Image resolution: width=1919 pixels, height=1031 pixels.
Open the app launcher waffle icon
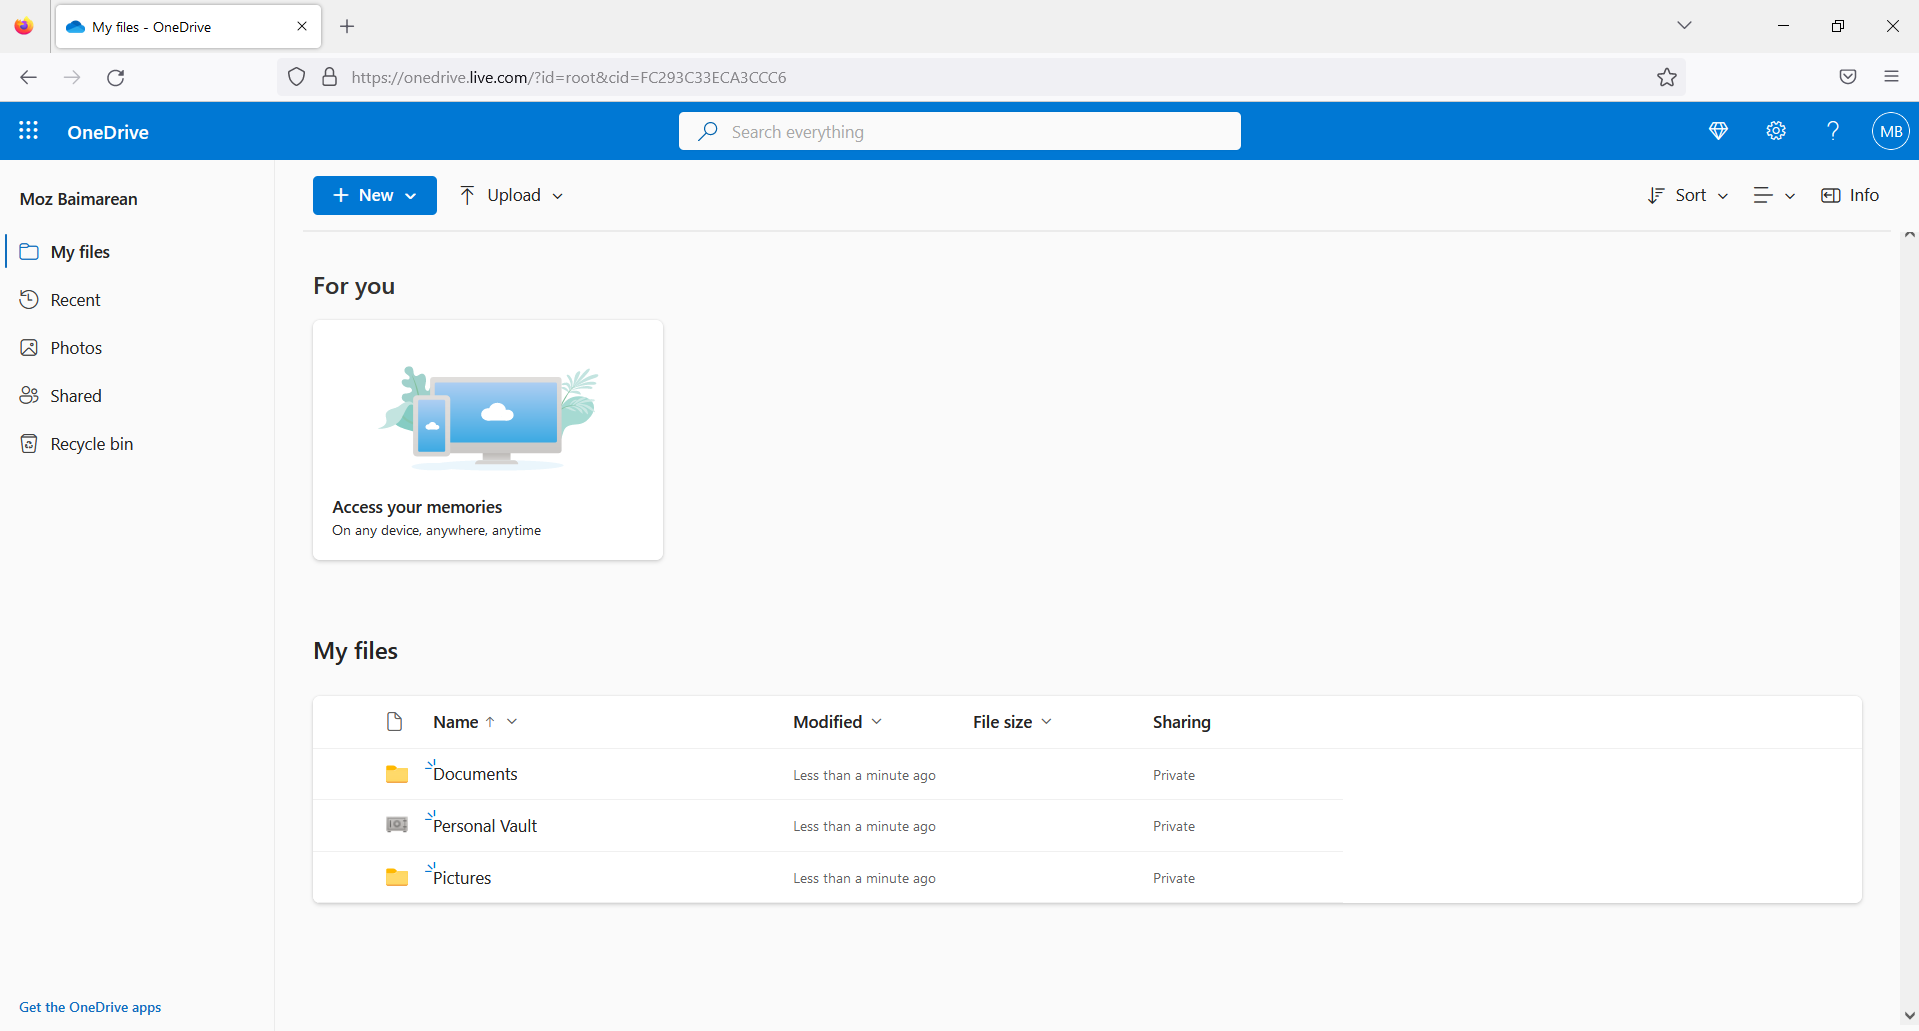pos(28,131)
